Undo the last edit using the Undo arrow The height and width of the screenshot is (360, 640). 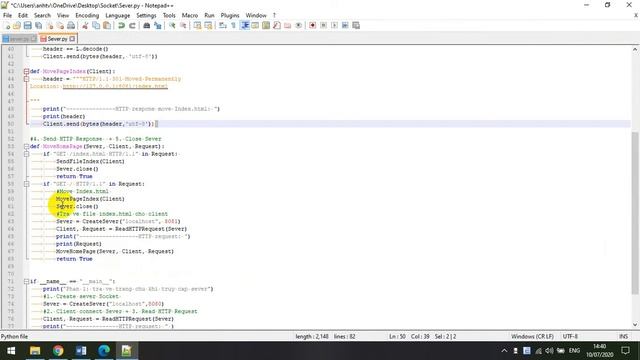pos(121,25)
